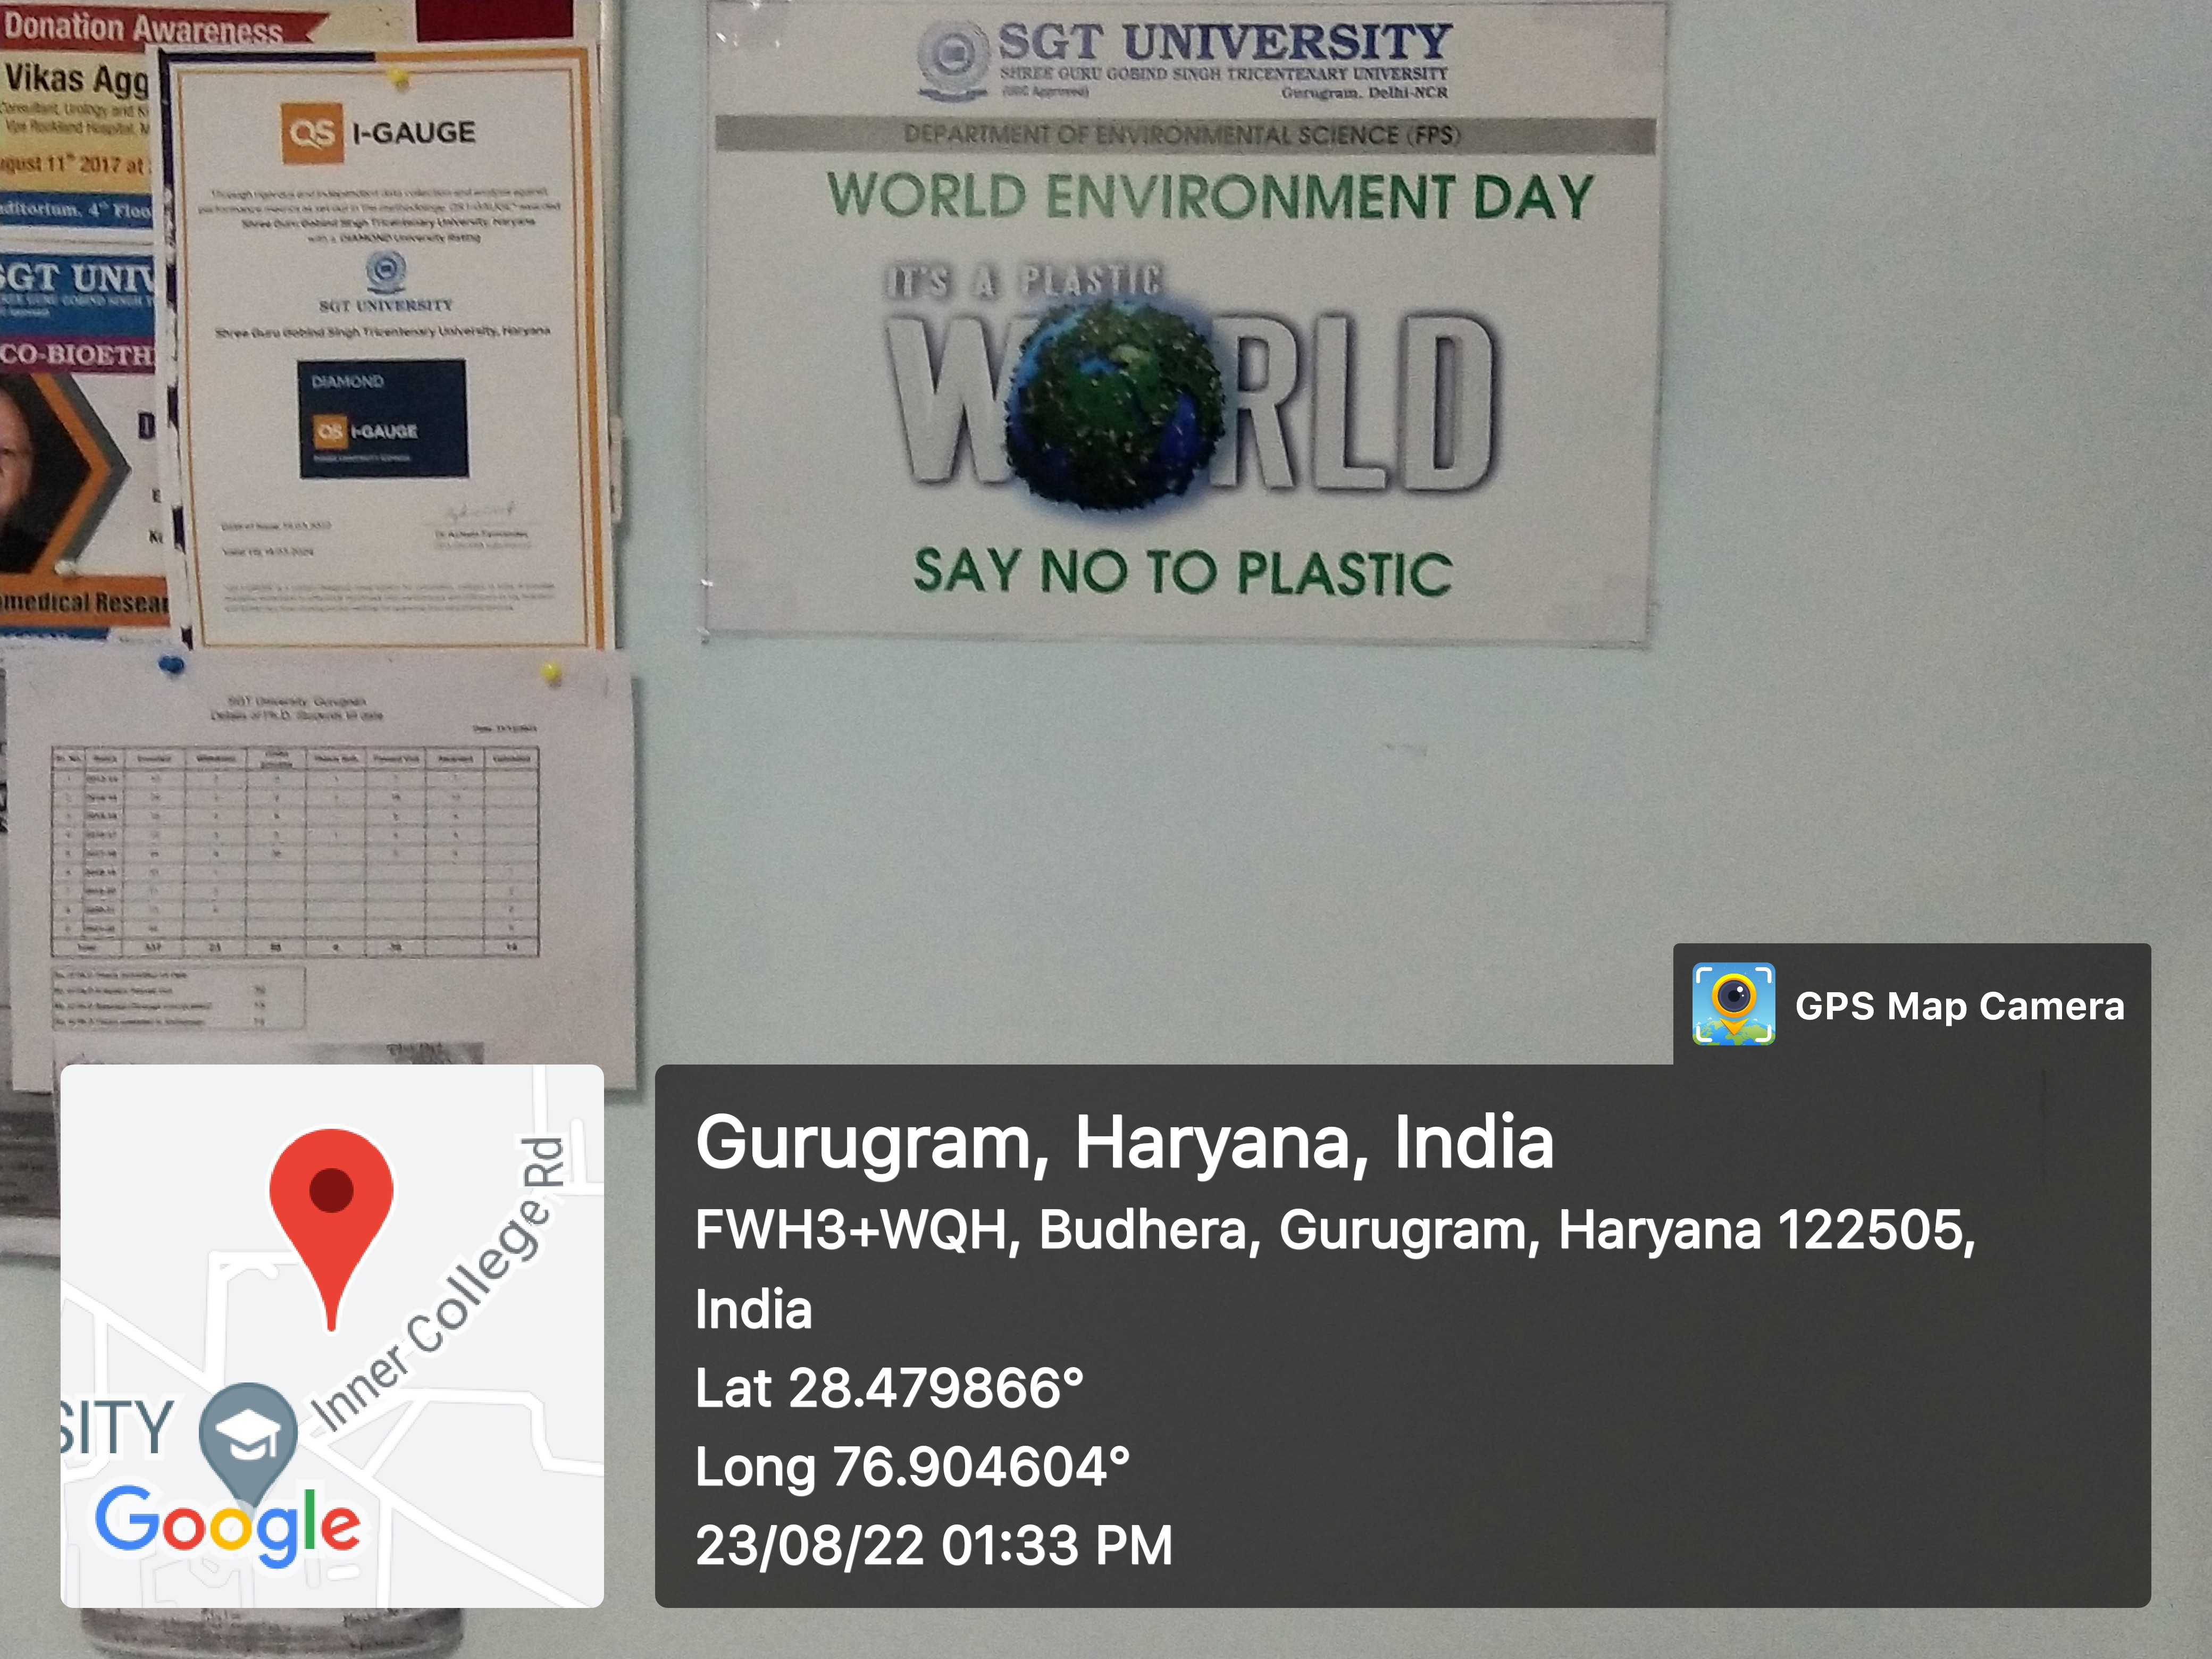The width and height of the screenshot is (2212, 1659).
Task: Click the QS I-GAUGE logo on the certificate
Action: pos(378,132)
